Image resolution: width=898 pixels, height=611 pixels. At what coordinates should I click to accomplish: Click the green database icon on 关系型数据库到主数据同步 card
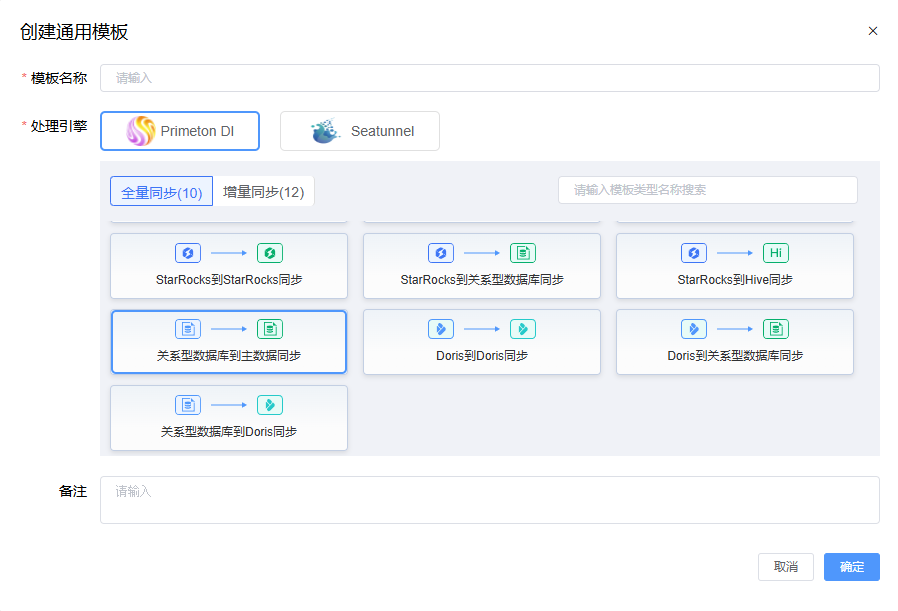click(268, 328)
